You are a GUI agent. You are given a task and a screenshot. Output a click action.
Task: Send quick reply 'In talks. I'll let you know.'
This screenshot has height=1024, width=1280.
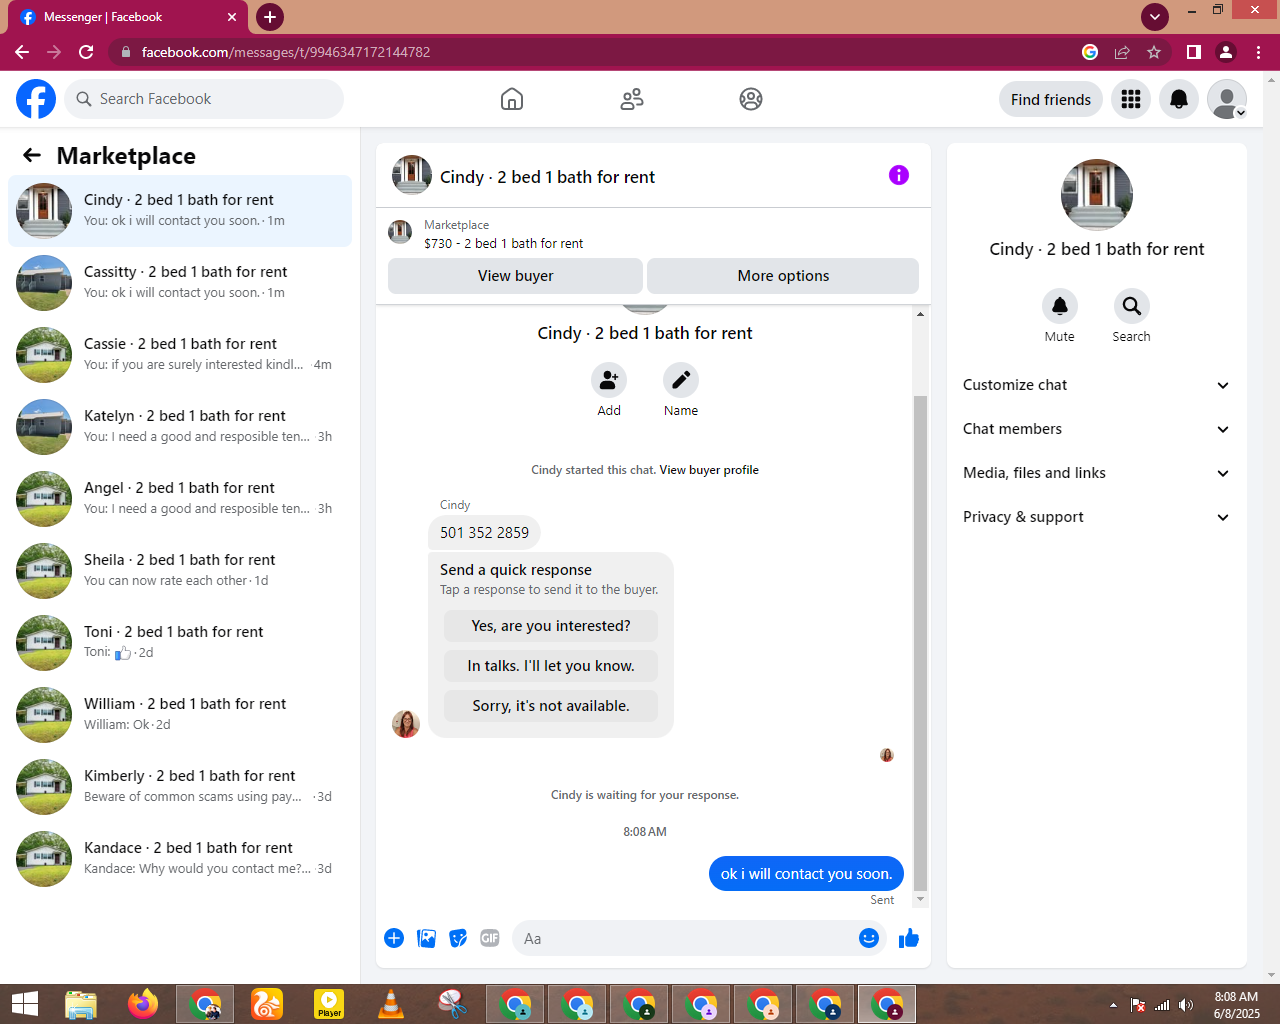point(551,666)
